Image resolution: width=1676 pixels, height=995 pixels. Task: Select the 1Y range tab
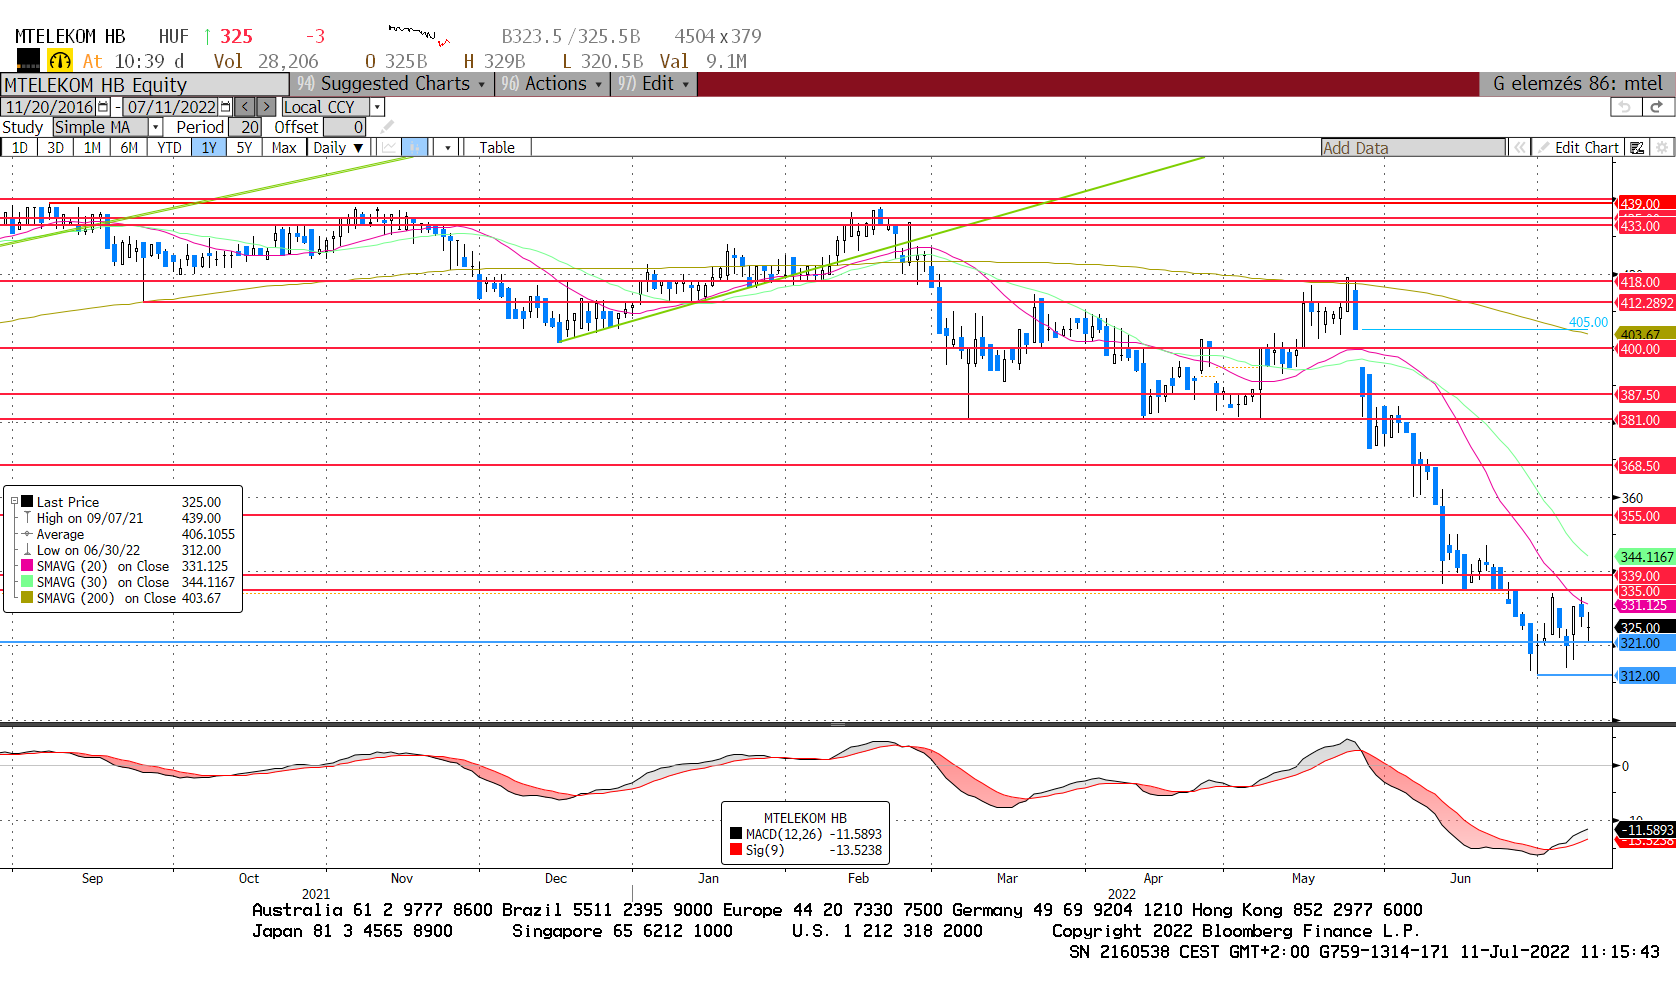pos(208,148)
